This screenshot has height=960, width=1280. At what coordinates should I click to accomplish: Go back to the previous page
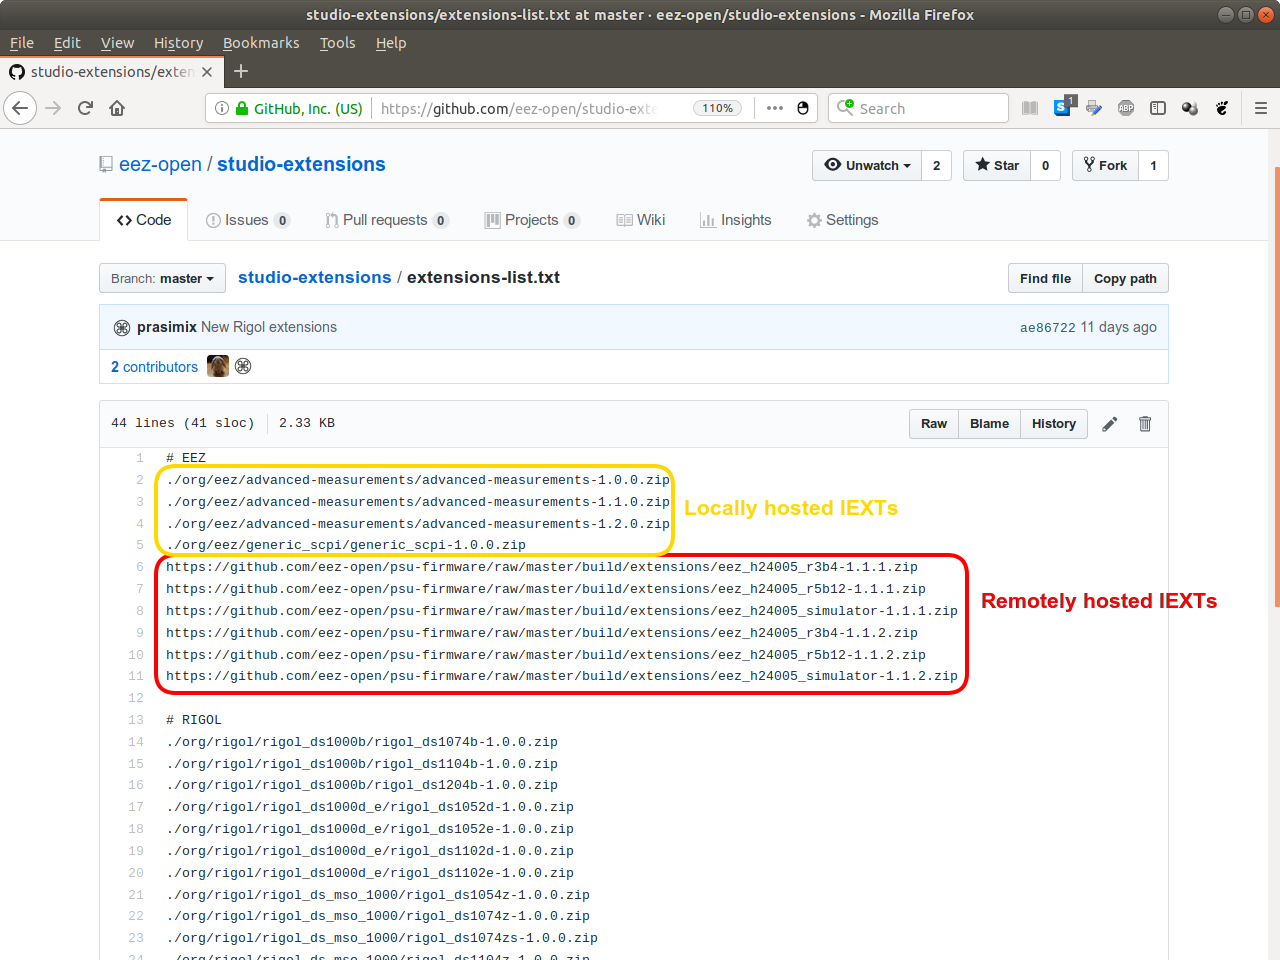pos(20,108)
